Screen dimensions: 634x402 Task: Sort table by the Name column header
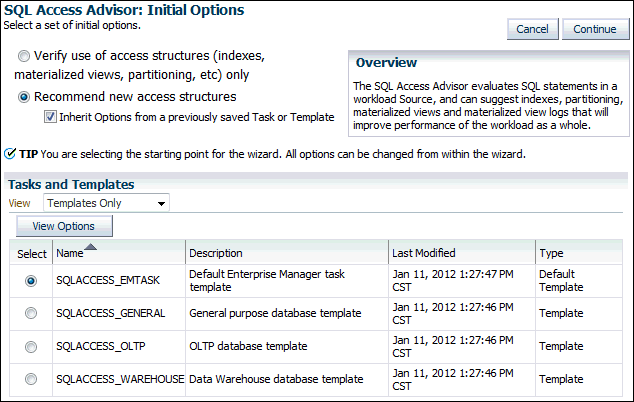click(x=70, y=254)
